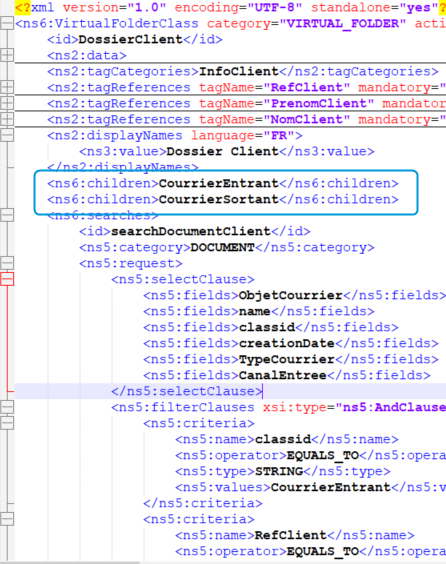
Task: Click the ObjetCourrier field line
Action: click(x=294, y=295)
